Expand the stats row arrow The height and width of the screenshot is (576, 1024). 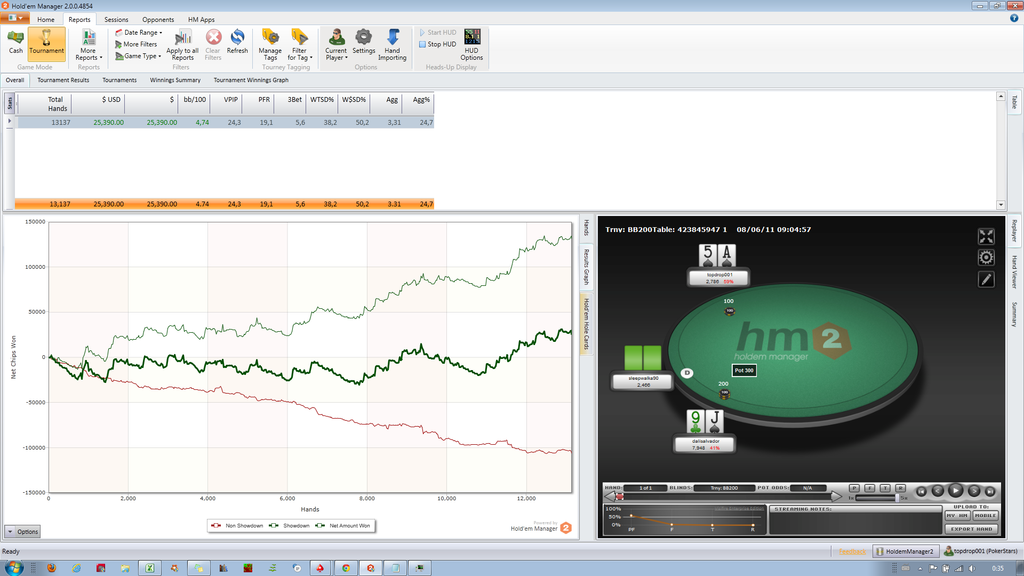[x=9, y=121]
